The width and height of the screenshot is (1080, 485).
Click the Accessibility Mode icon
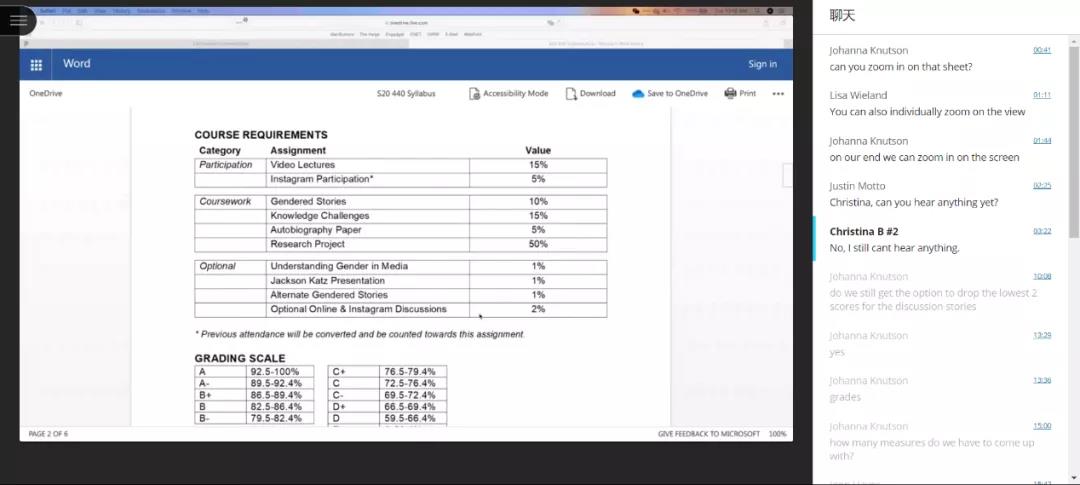click(474, 94)
